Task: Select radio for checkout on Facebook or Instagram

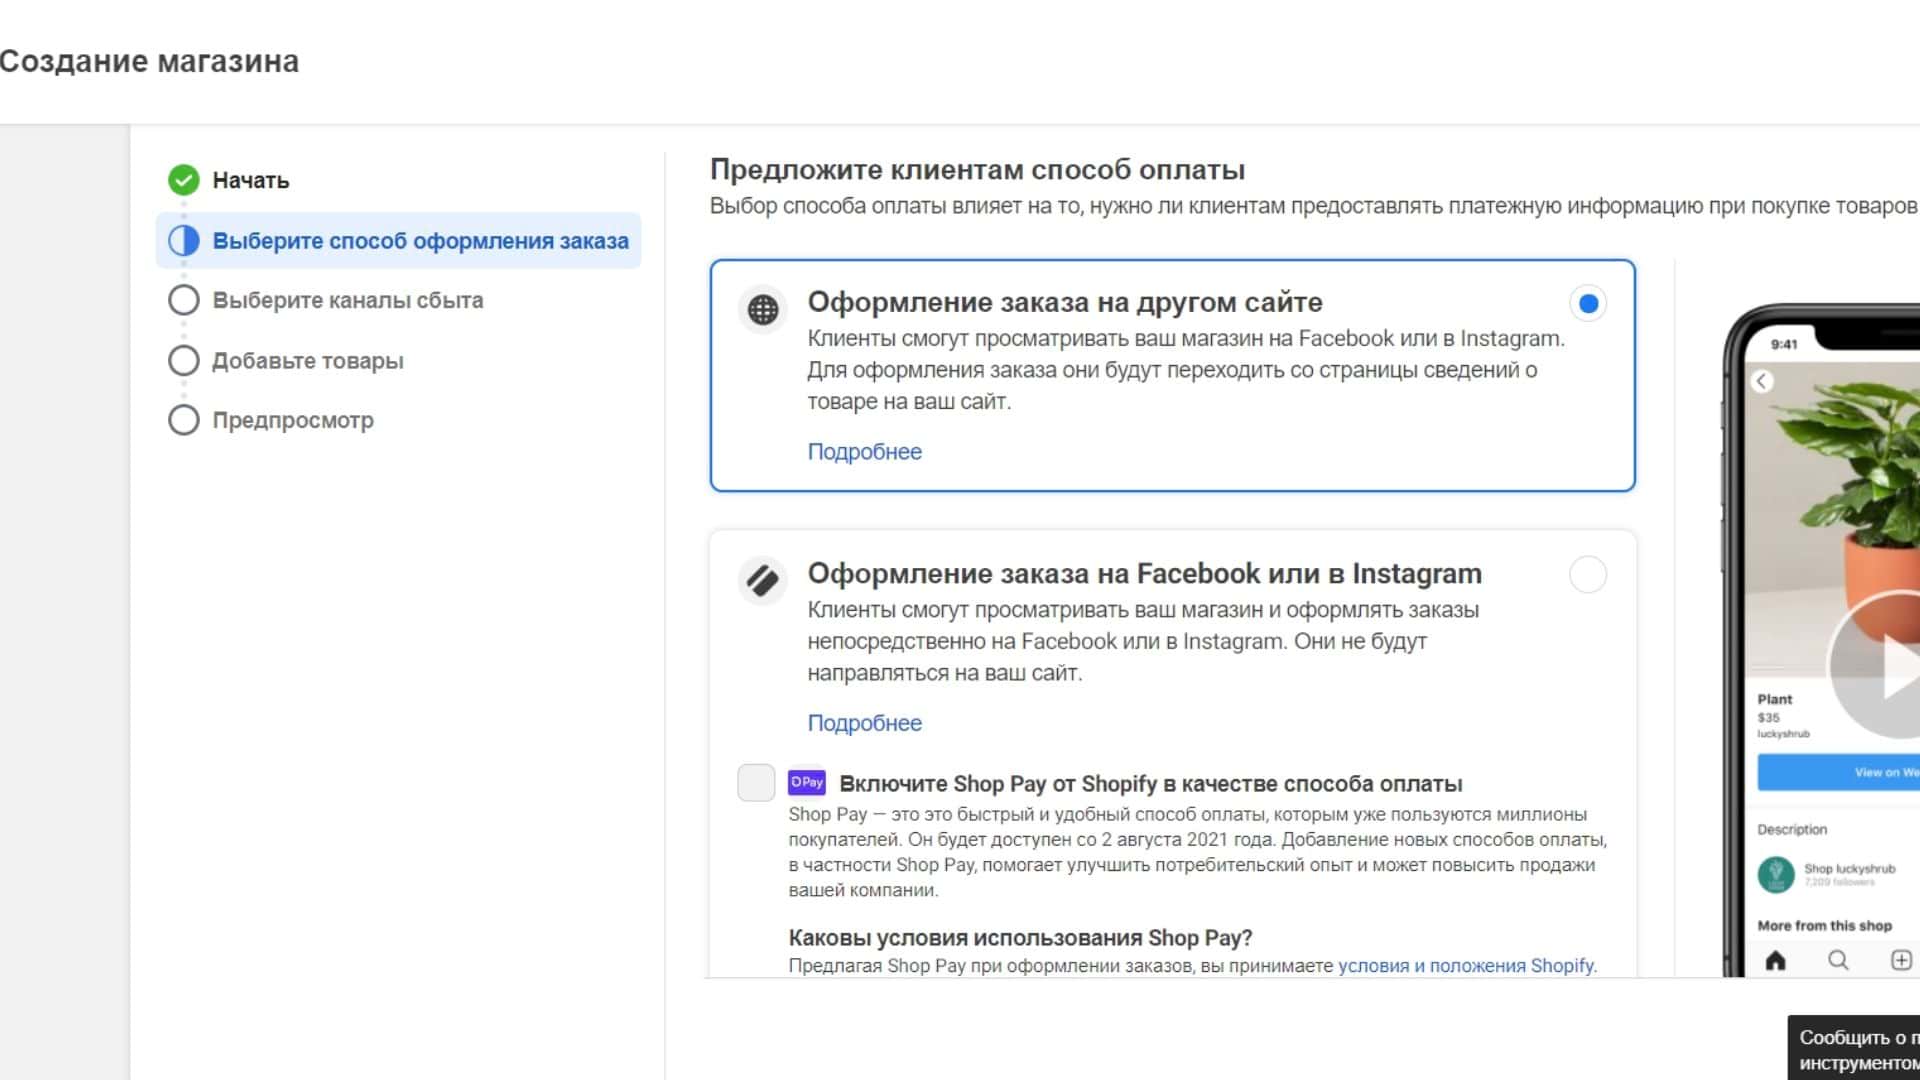Action: pos(1588,575)
